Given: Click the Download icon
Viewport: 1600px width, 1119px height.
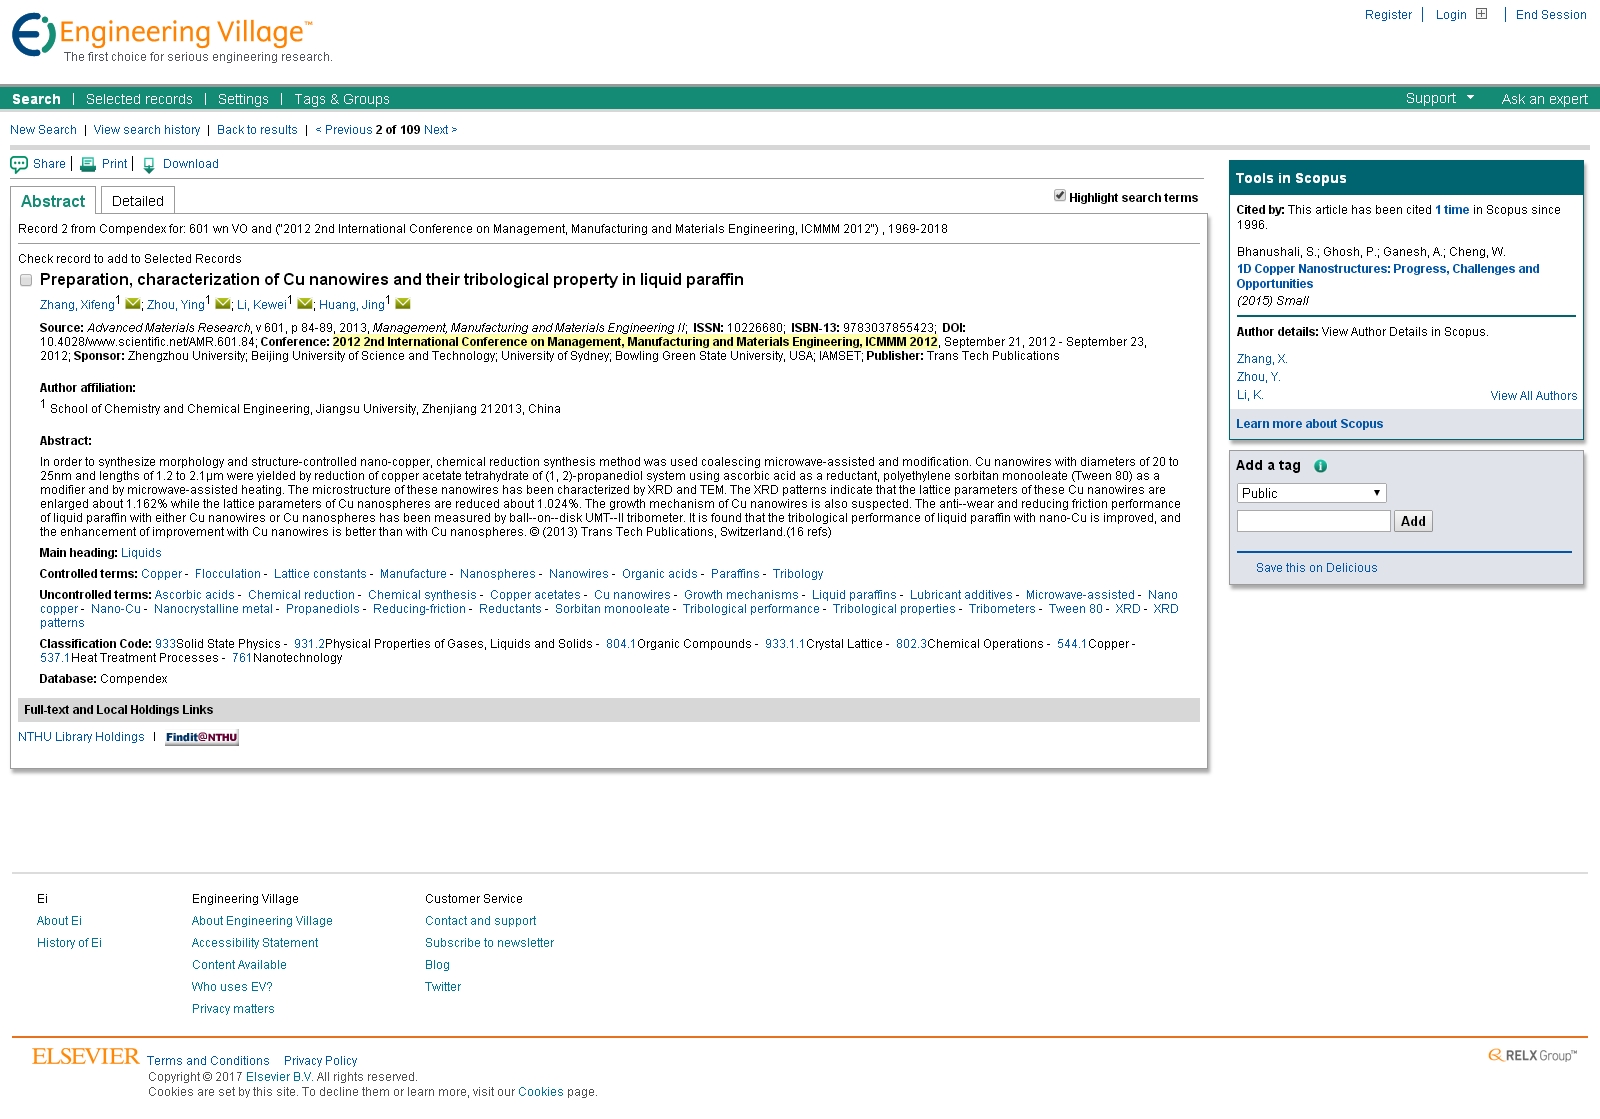Looking at the screenshot, I should 149,165.
